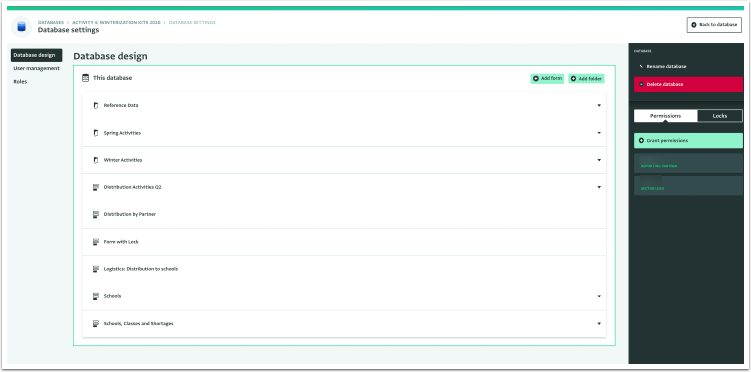Click the red Delete database button
This screenshot has width=751, height=372.
[688, 84]
